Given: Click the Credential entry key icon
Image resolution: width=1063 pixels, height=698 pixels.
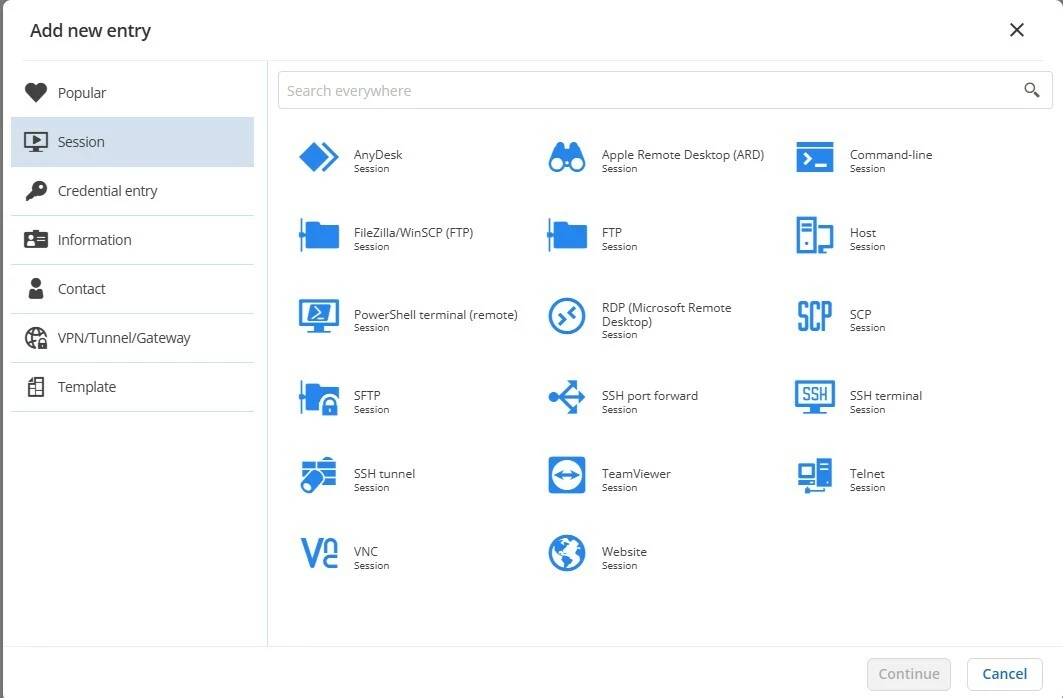Looking at the screenshot, I should 36,190.
